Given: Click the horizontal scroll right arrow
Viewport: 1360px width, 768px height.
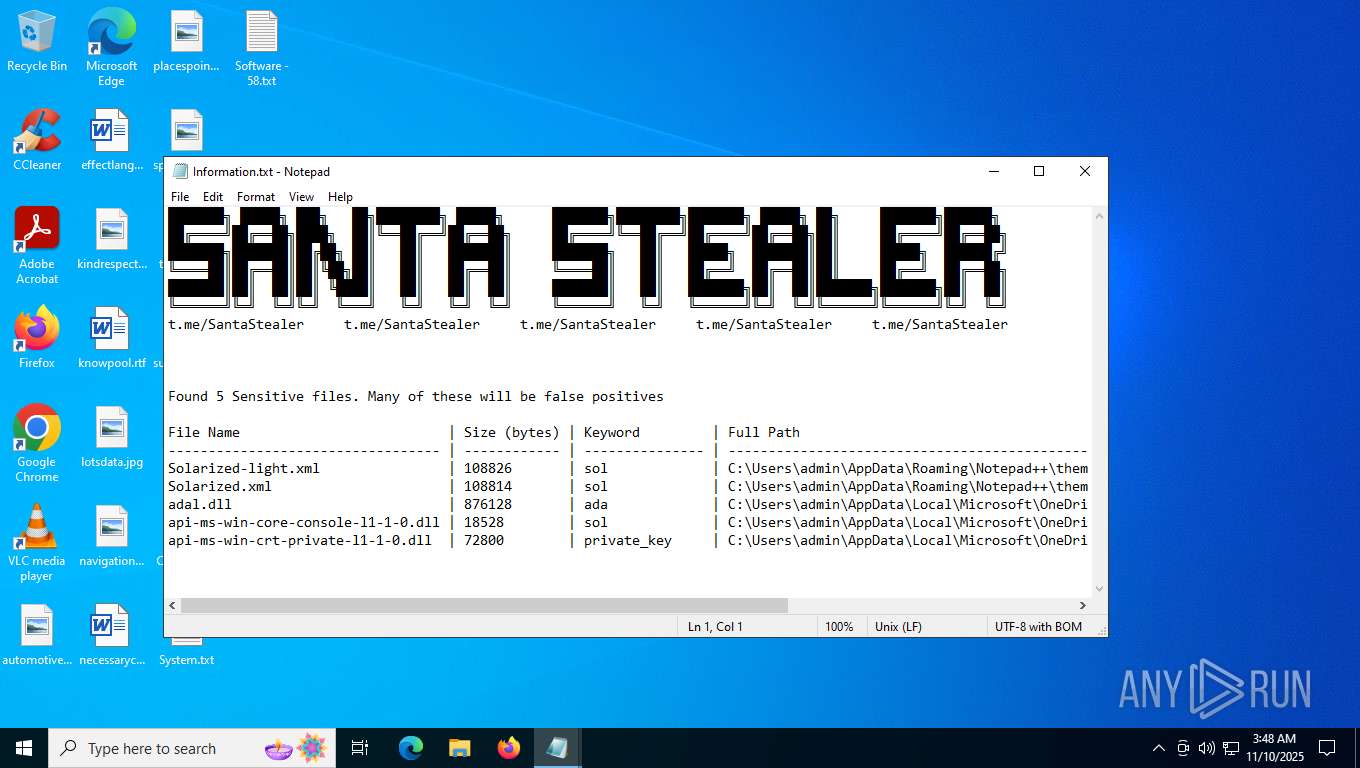Looking at the screenshot, I should coord(1082,605).
